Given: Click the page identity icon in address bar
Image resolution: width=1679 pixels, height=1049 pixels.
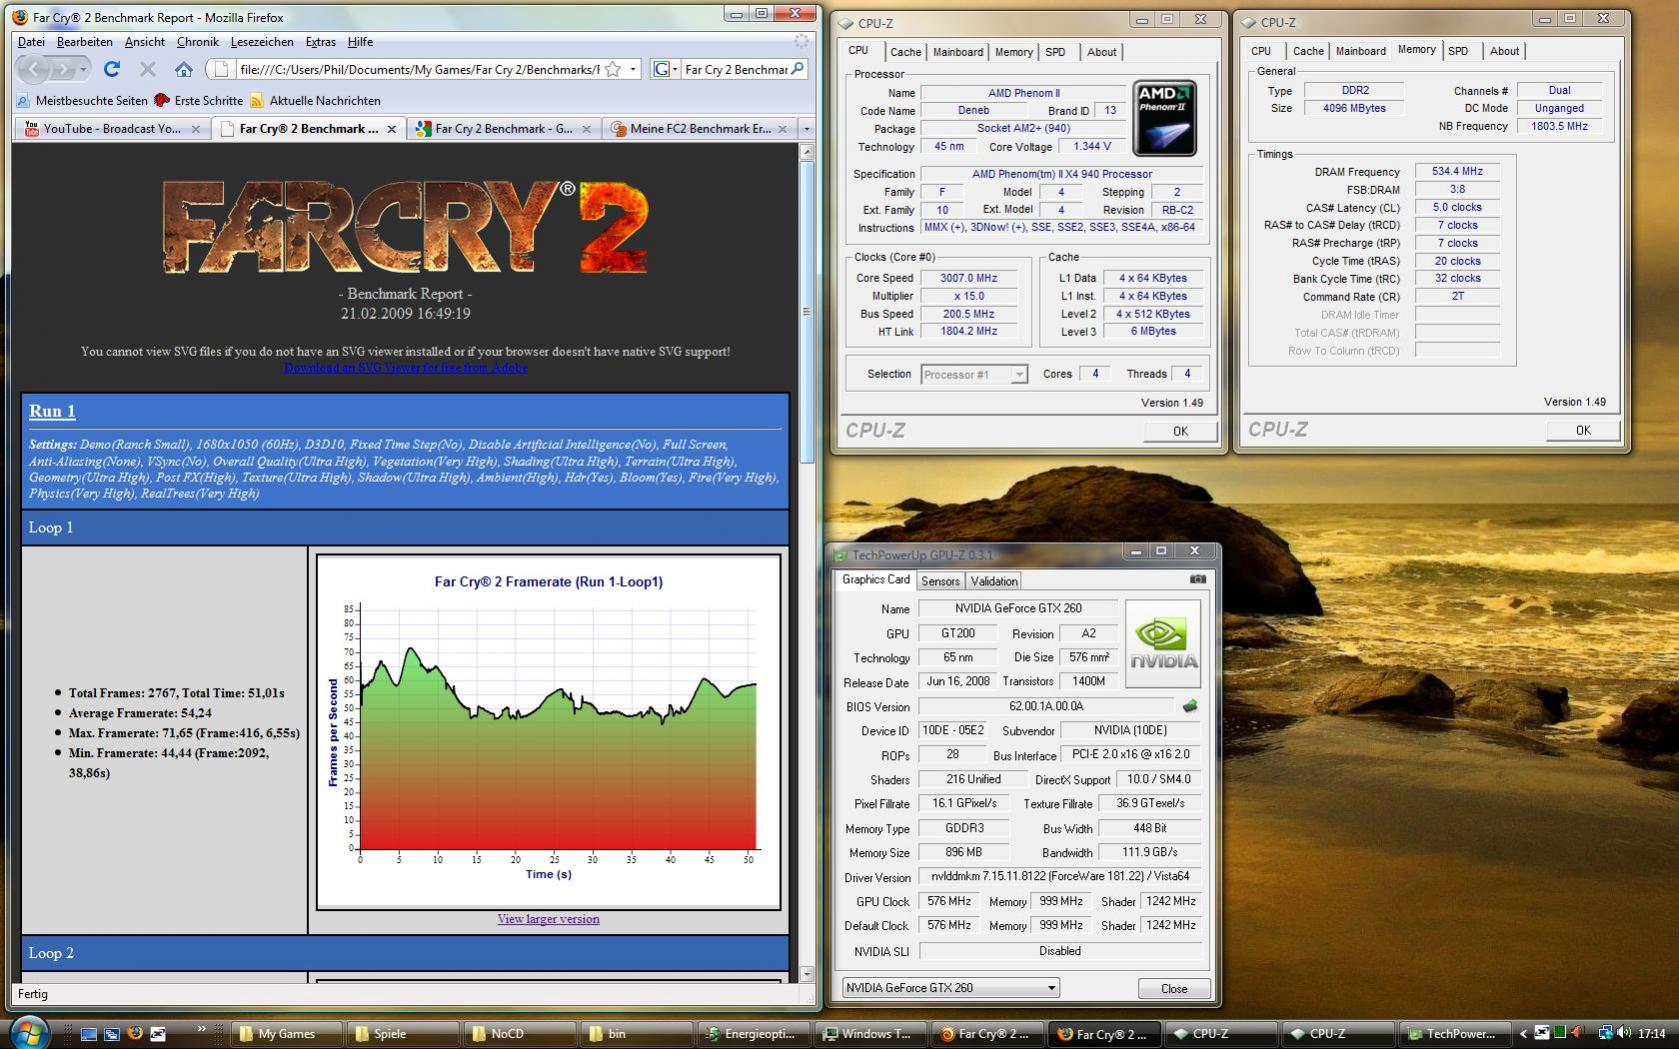Looking at the screenshot, I should (x=222, y=69).
